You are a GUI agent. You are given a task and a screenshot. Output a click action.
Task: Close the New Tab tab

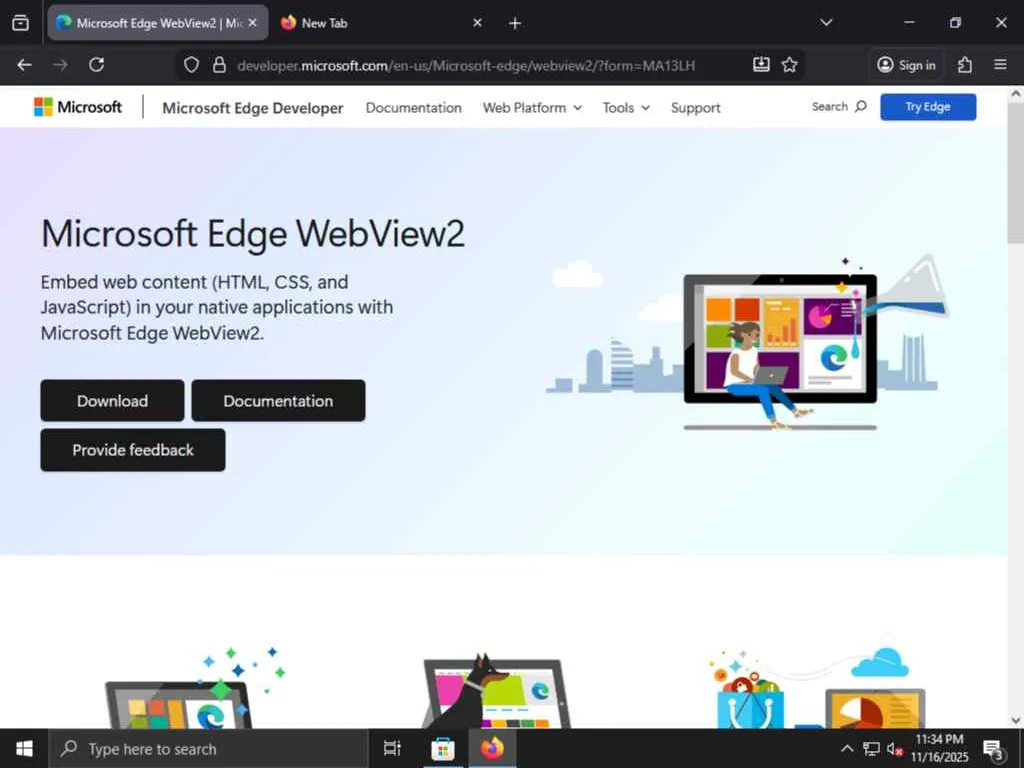coord(477,23)
